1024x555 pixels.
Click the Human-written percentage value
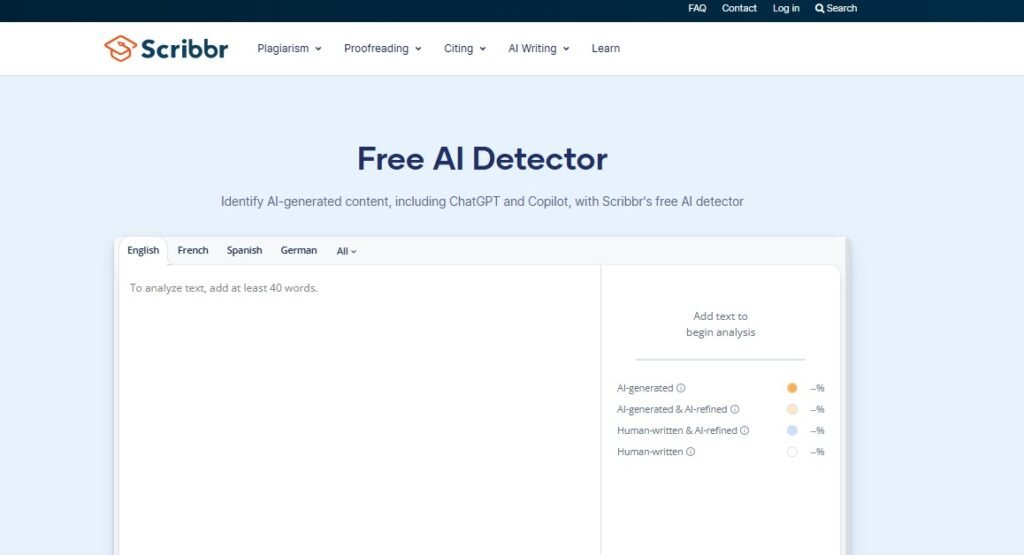(817, 452)
